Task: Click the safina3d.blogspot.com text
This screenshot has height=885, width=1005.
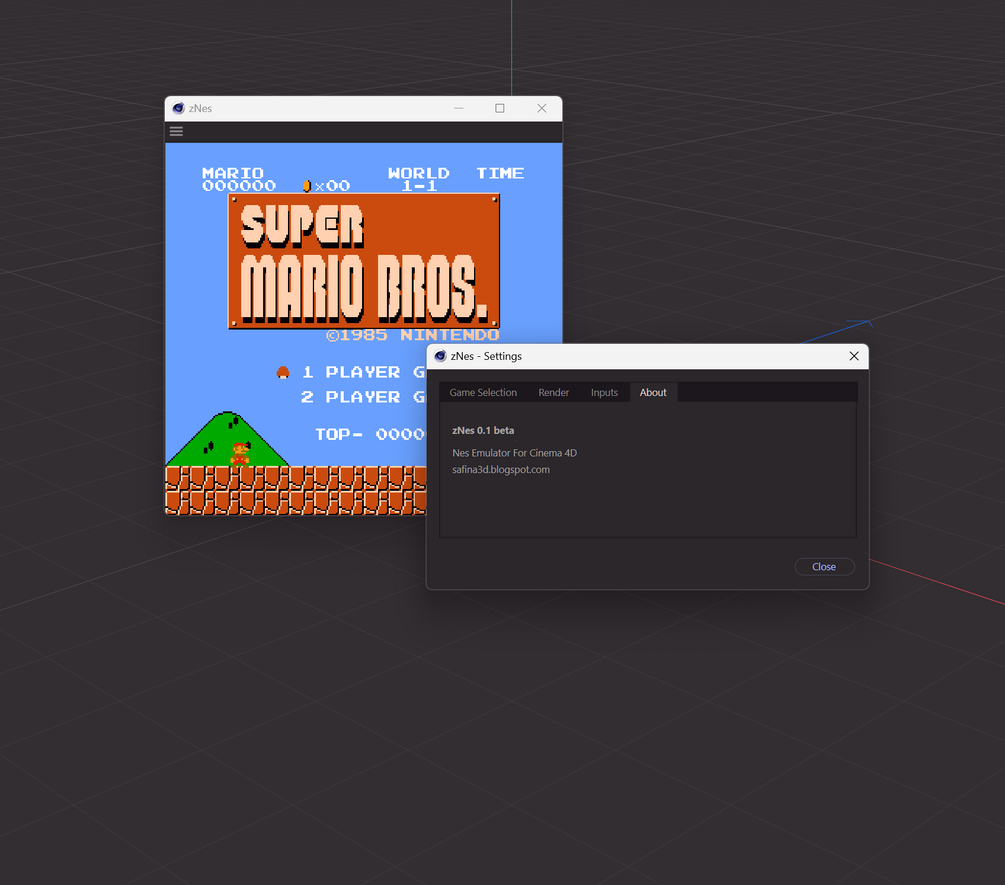Action: (501, 469)
